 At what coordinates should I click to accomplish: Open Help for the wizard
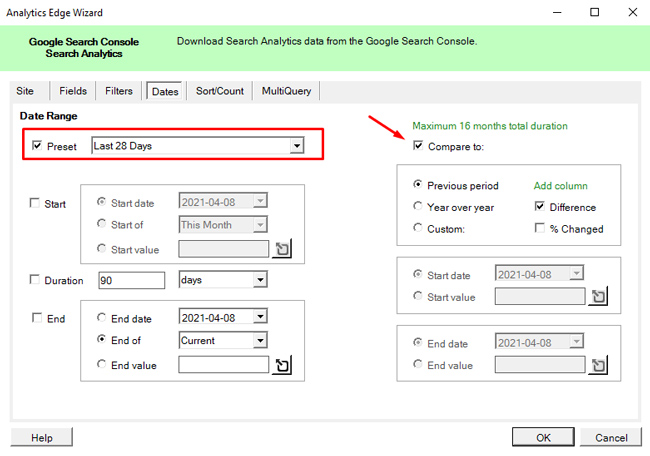coord(41,437)
